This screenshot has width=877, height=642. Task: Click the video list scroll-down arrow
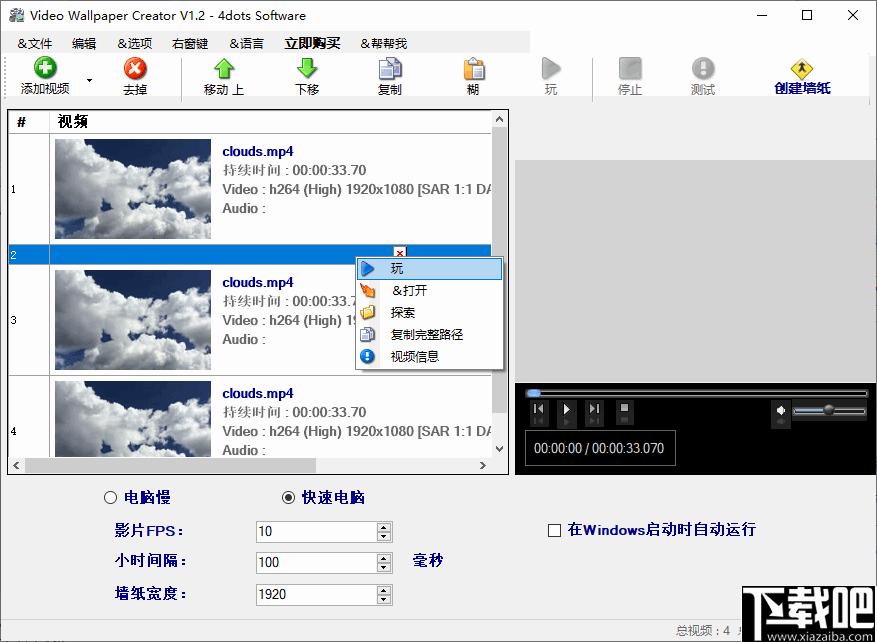pyautogui.click(x=499, y=449)
